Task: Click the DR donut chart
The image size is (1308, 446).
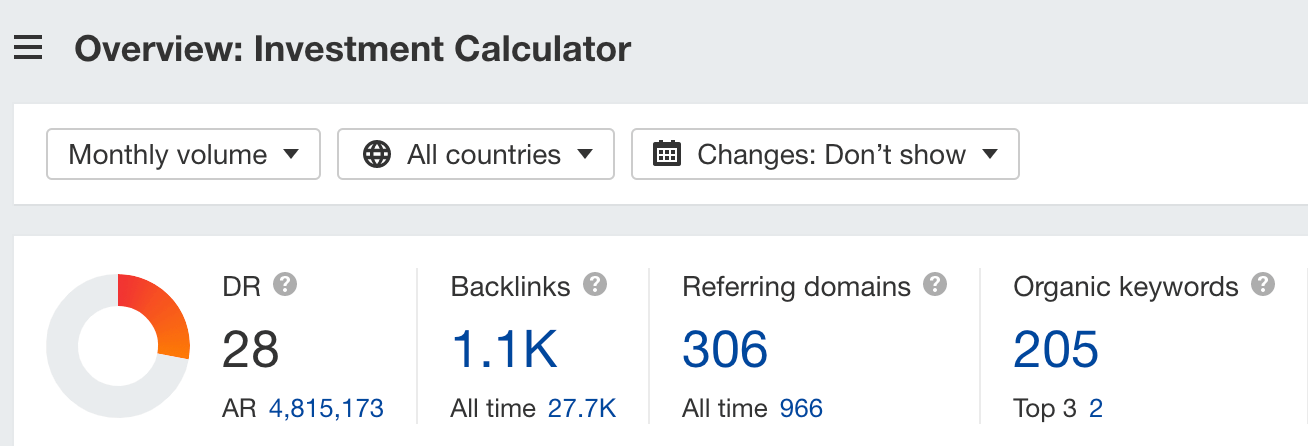Action: pos(118,345)
